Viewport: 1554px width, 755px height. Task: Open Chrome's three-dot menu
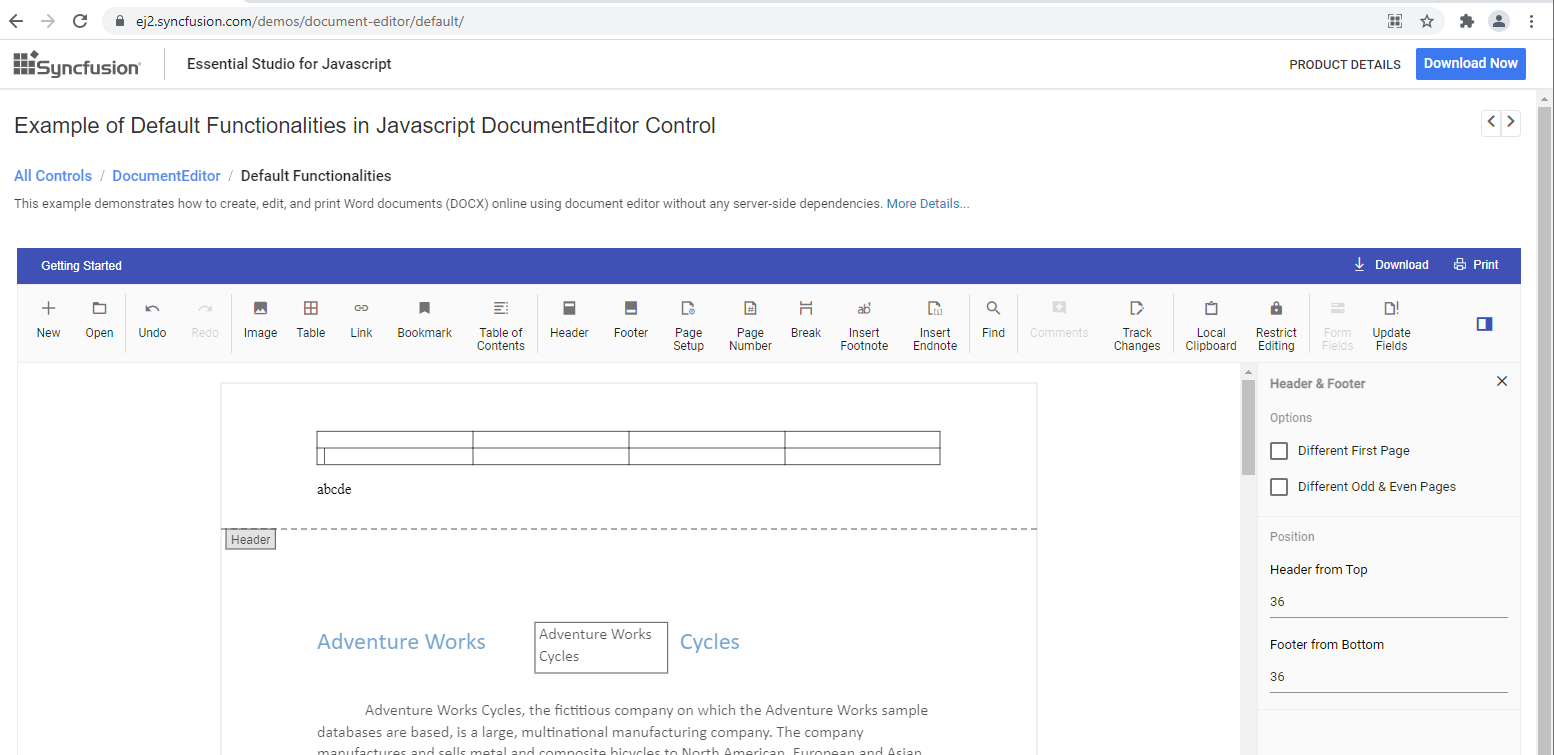tap(1531, 21)
